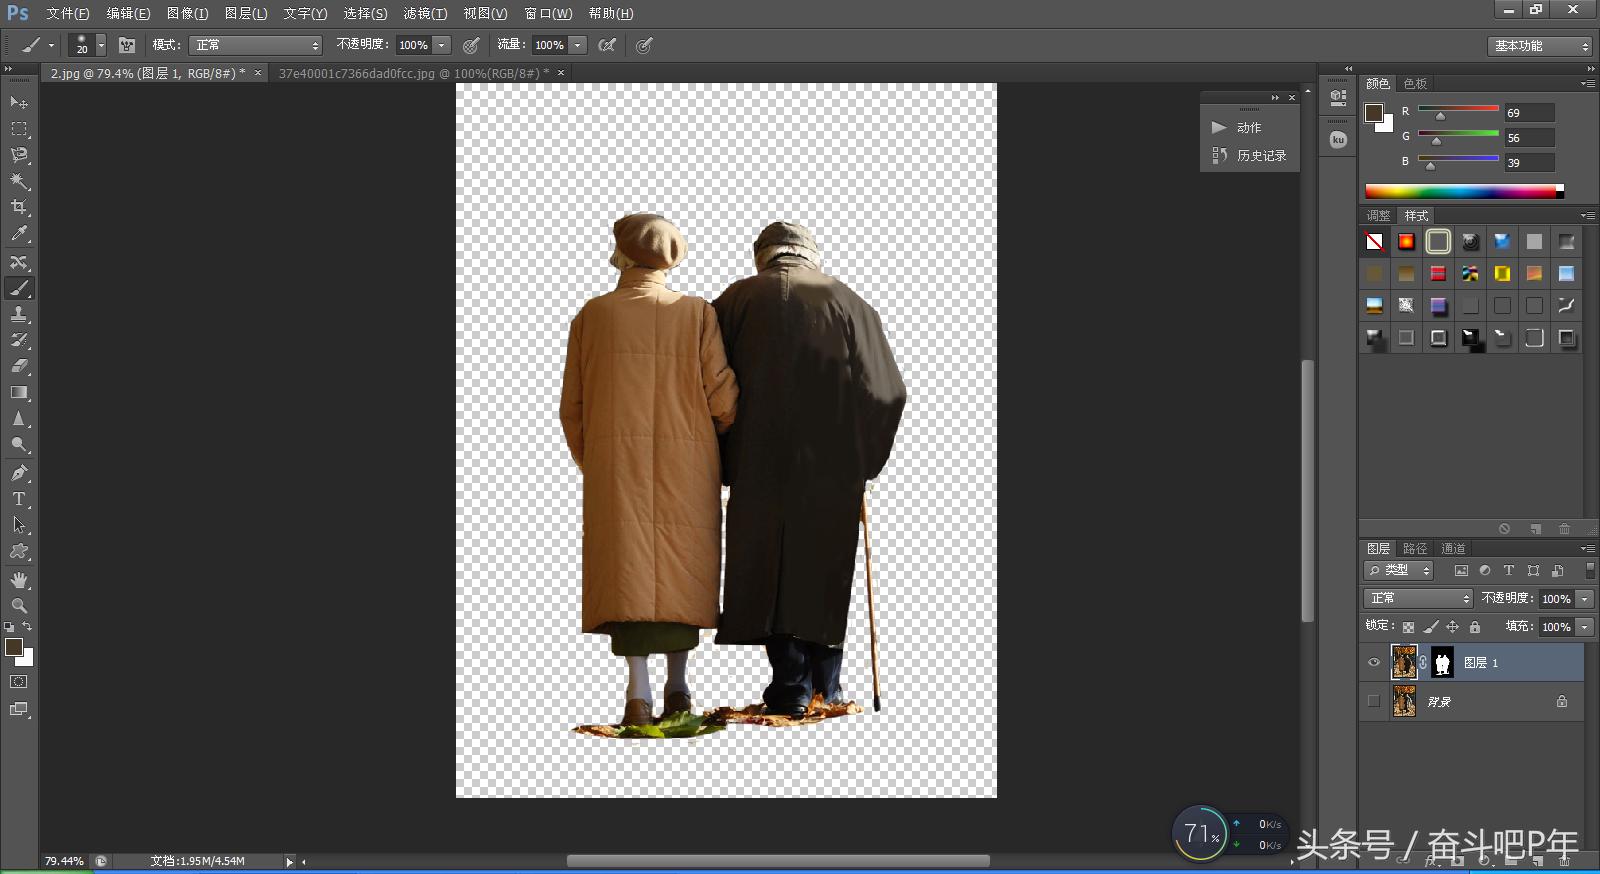Hide layer 图层 1 with eye icon
Image resolution: width=1600 pixels, height=874 pixels.
click(1374, 663)
